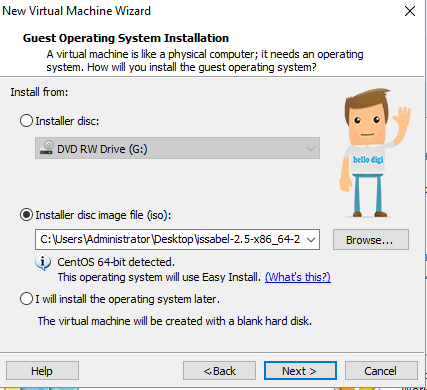The height and width of the screenshot is (390, 427).
Task: Select the Installer disc radio button
Action: [26, 121]
